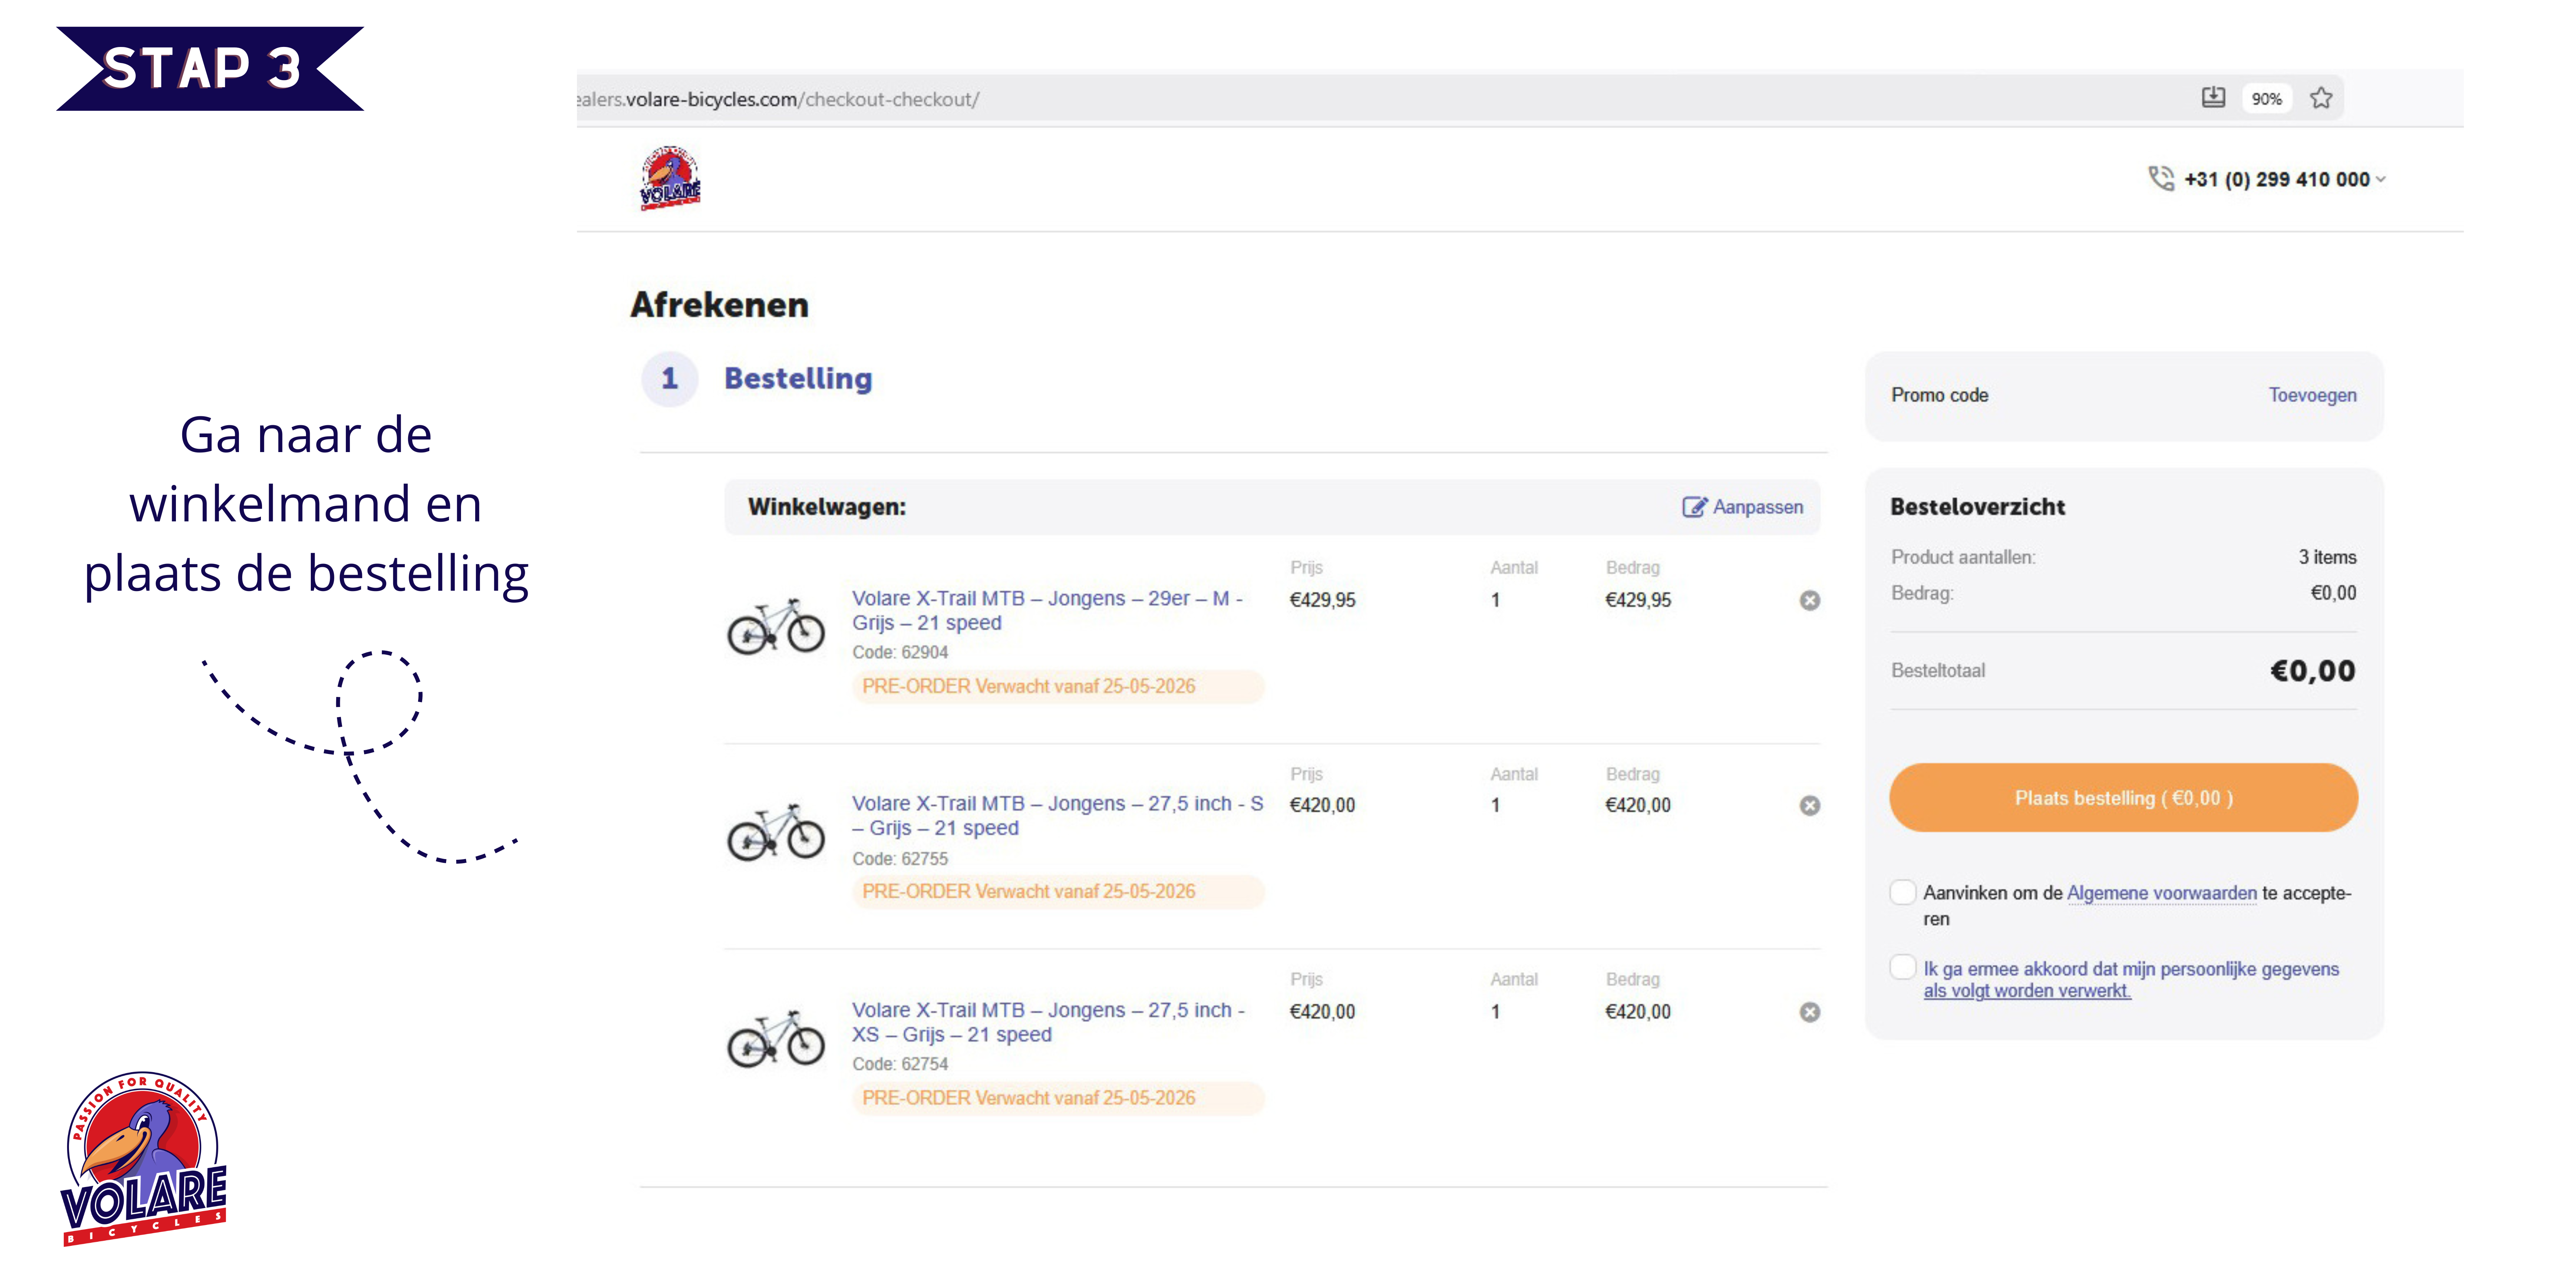Screen dimensions: 2576x1288
Task: Remove the X-Trail 29er M item
Action: pos(1809,600)
